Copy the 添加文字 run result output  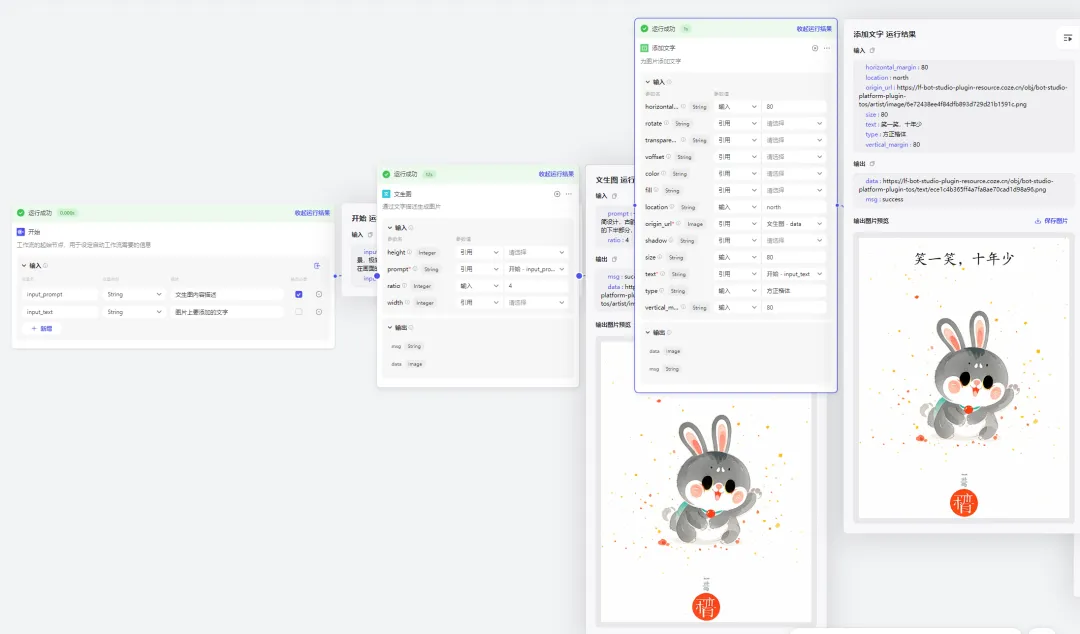pos(872,164)
